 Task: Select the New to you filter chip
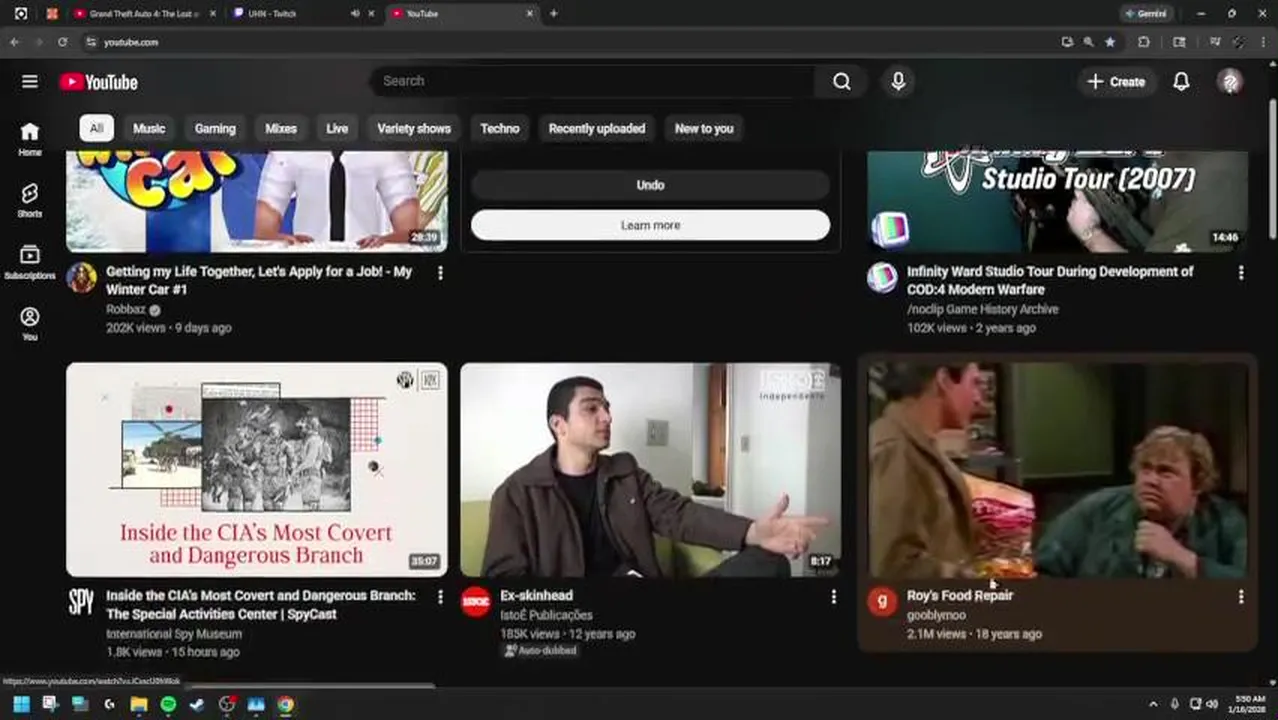tap(704, 128)
